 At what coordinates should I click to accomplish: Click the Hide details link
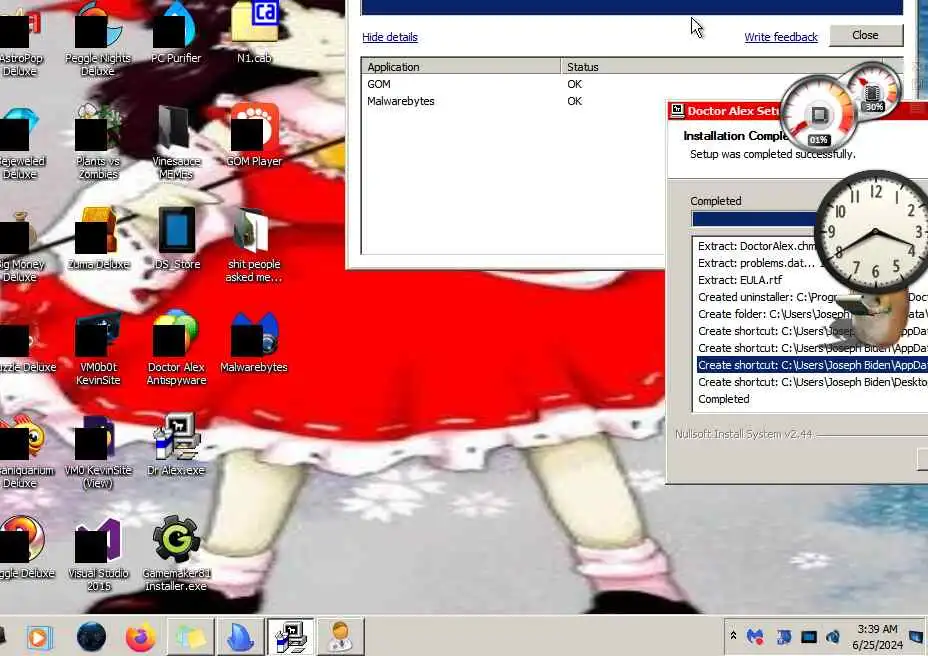389,37
